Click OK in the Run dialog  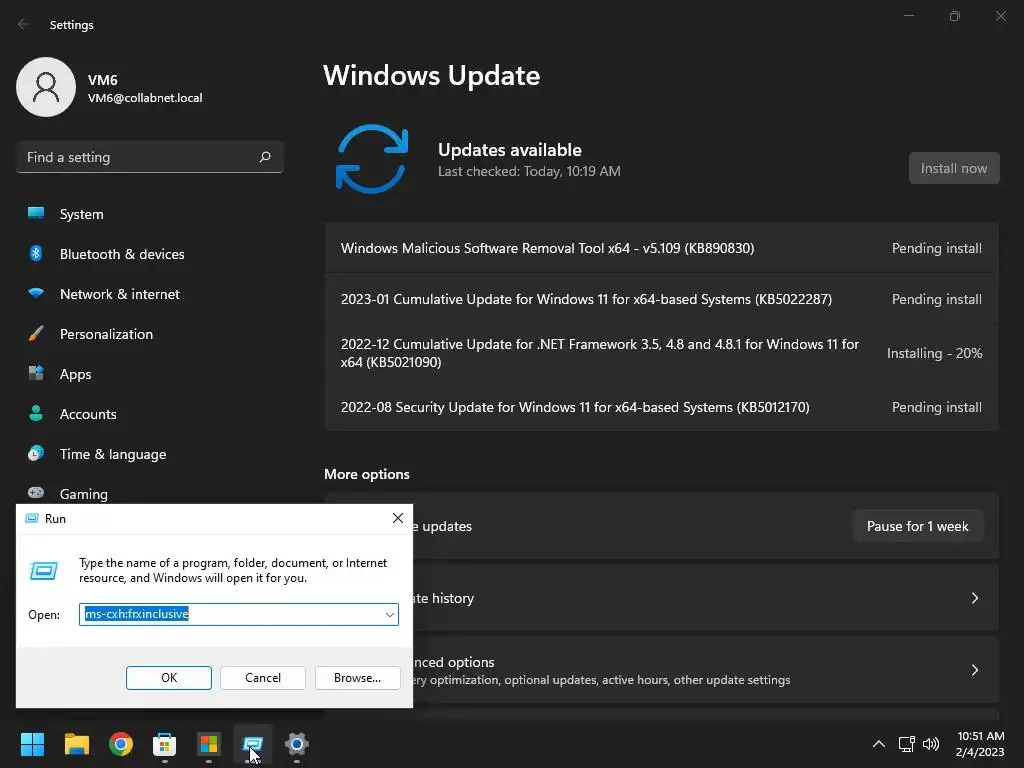(168, 678)
